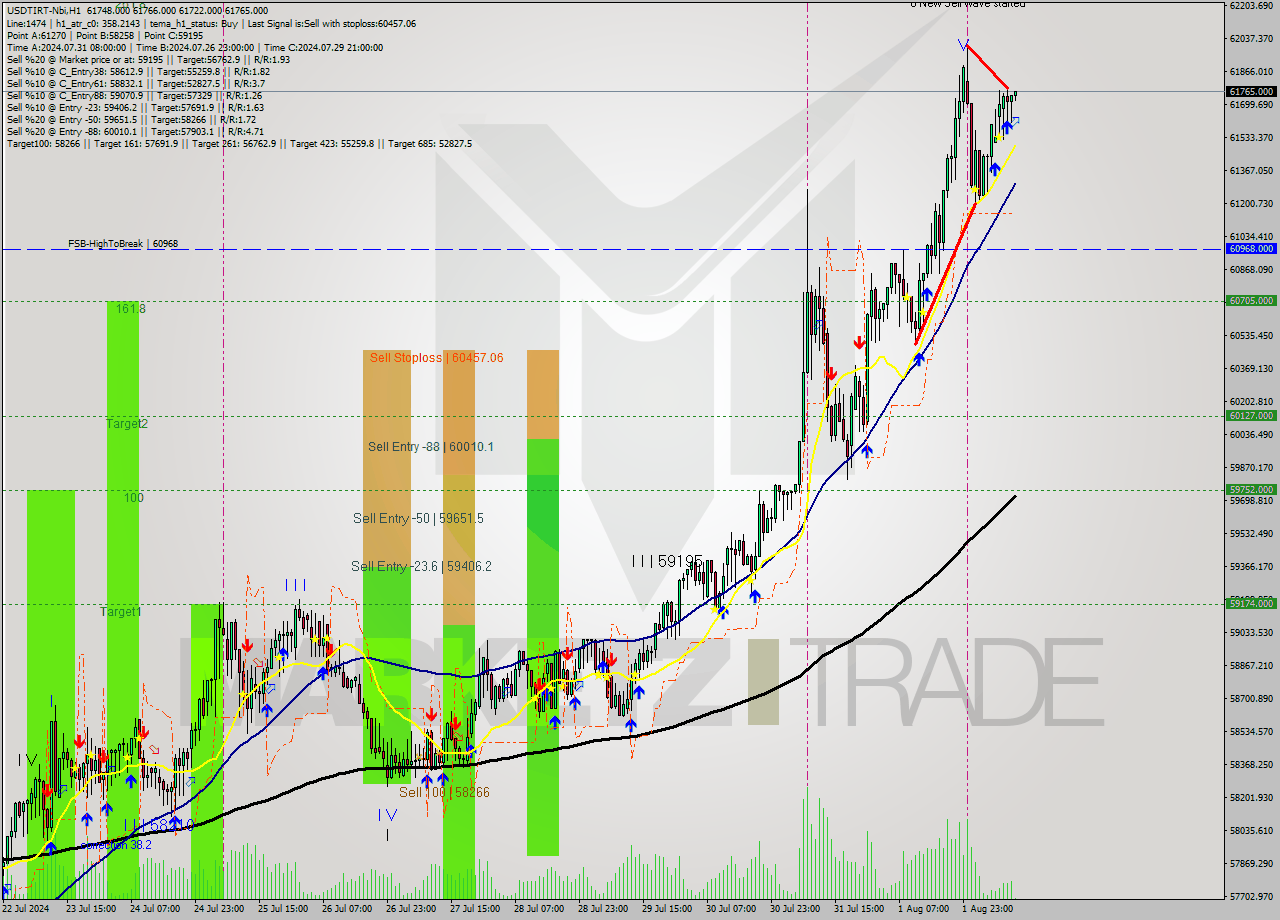Select the 60968.000 level price tag
This screenshot has height=920, width=1280.
coord(1251,248)
